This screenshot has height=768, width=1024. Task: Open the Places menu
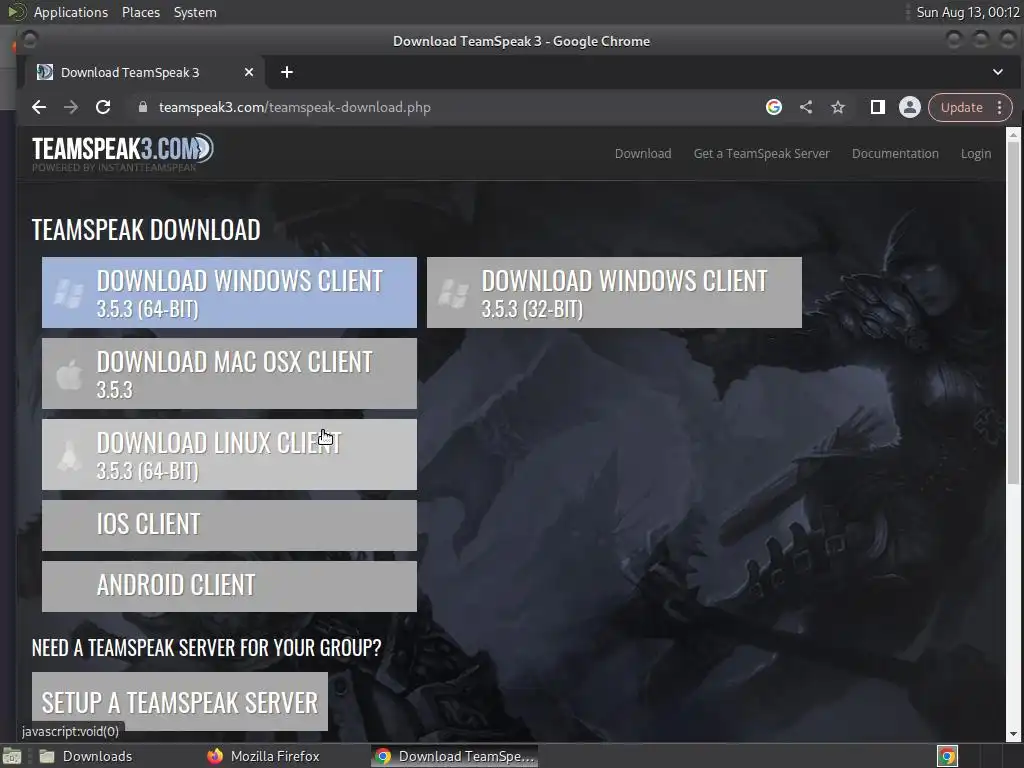point(140,12)
